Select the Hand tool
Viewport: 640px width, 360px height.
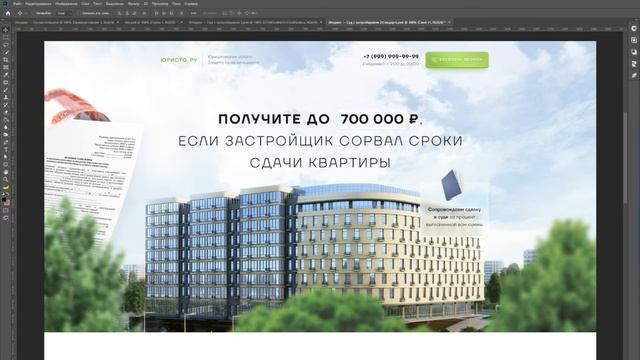6,172
